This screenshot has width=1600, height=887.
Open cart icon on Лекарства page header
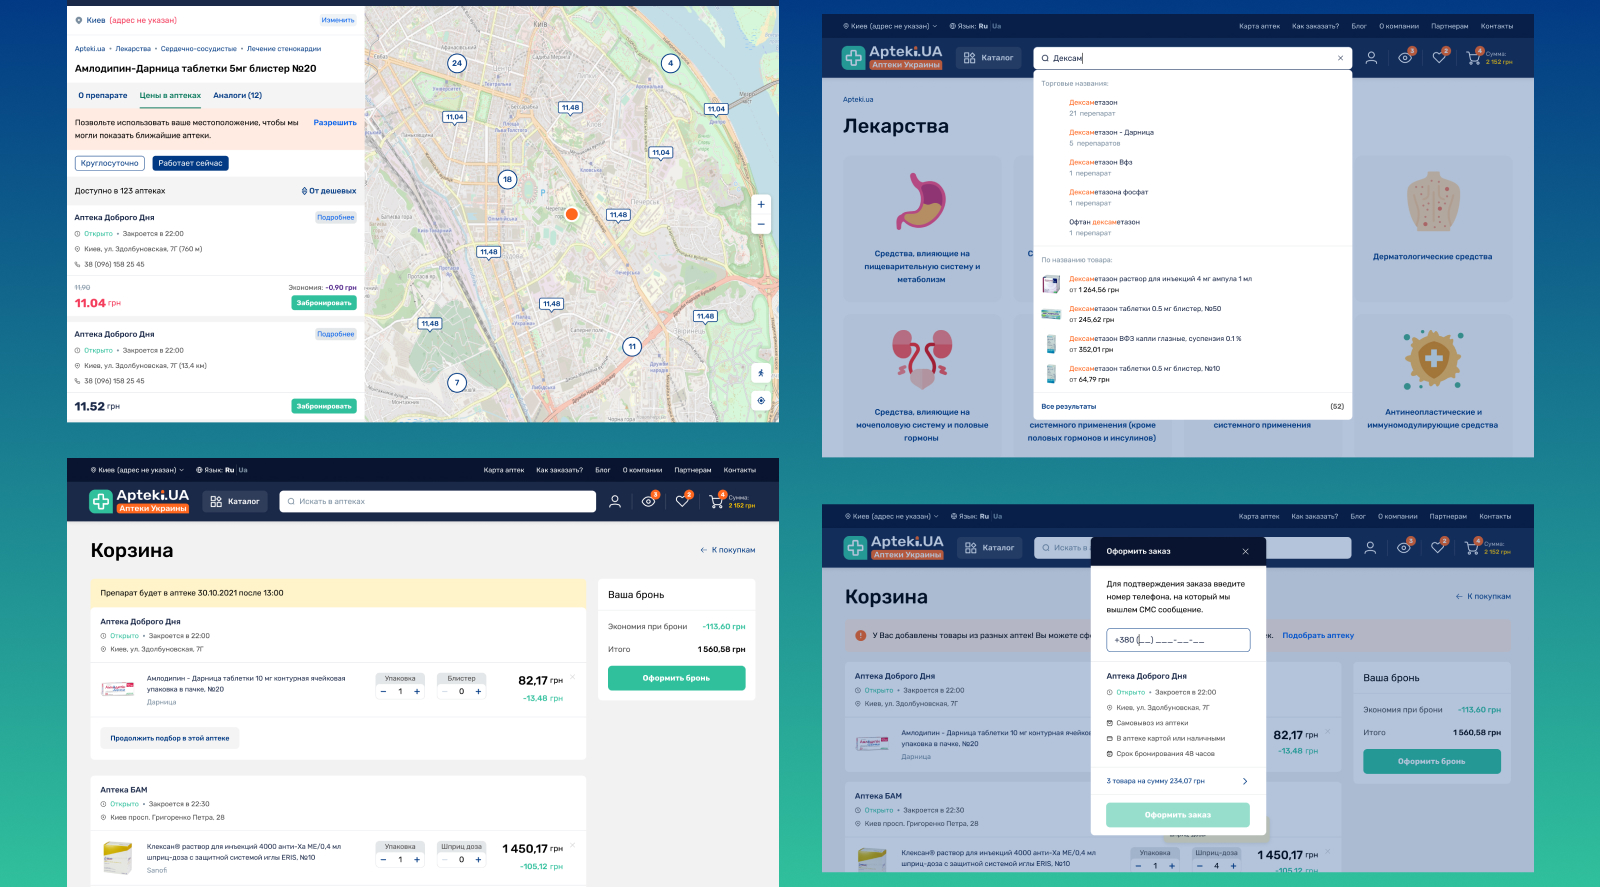click(1473, 57)
